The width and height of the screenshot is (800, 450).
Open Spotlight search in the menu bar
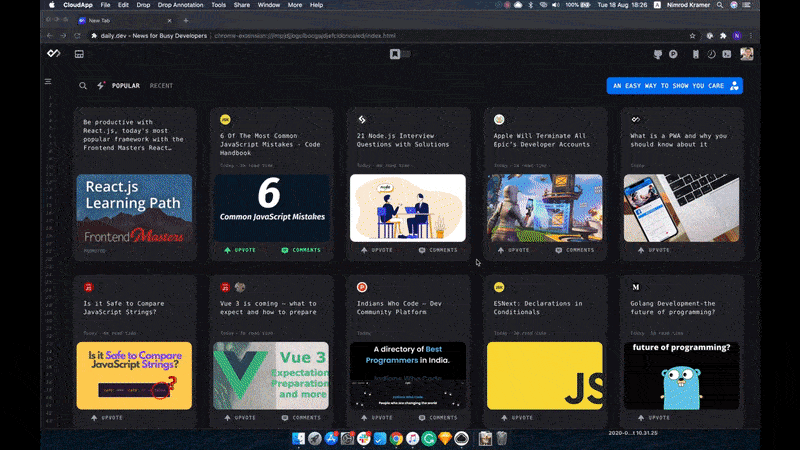pos(720,5)
